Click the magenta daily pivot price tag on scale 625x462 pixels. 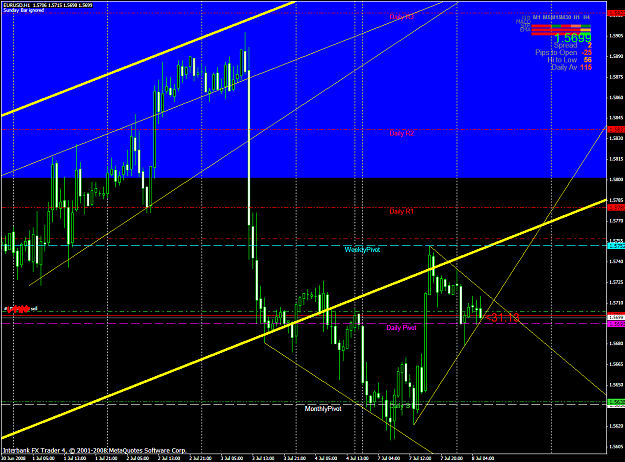click(x=616, y=324)
